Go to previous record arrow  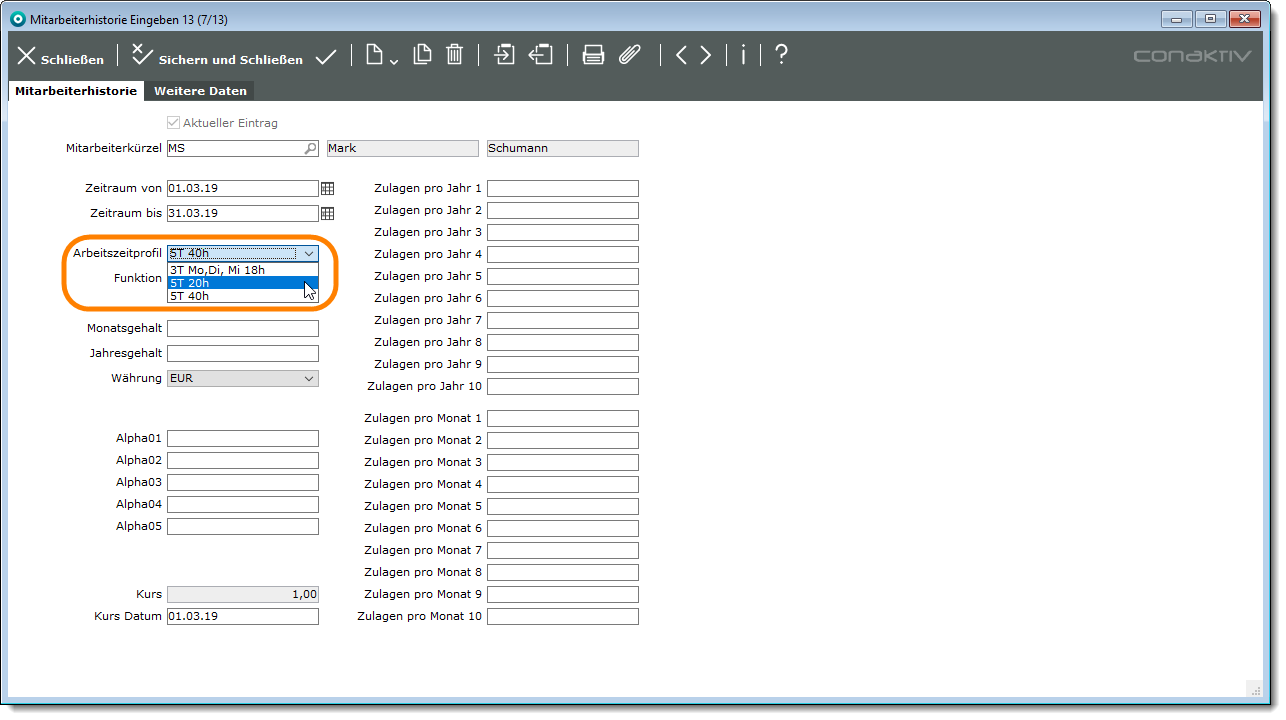[x=682, y=55]
